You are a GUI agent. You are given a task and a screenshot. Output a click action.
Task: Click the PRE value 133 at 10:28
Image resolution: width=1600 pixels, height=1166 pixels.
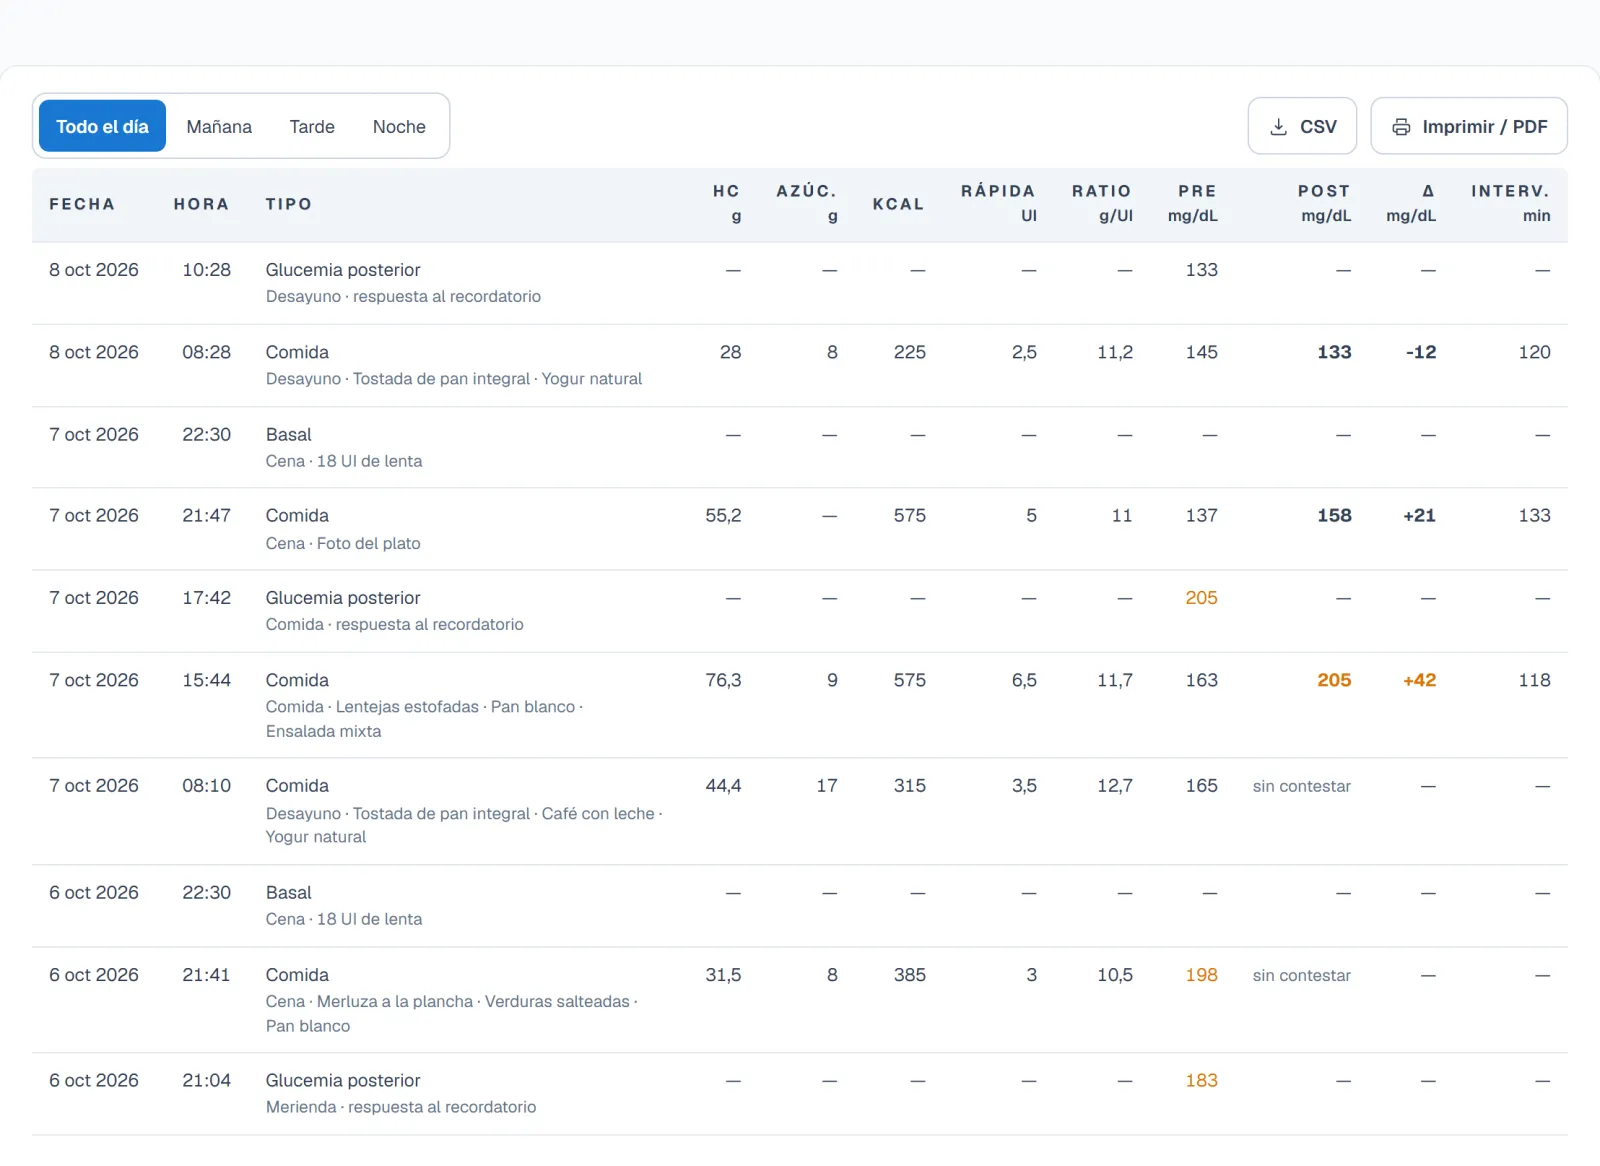pyautogui.click(x=1201, y=270)
